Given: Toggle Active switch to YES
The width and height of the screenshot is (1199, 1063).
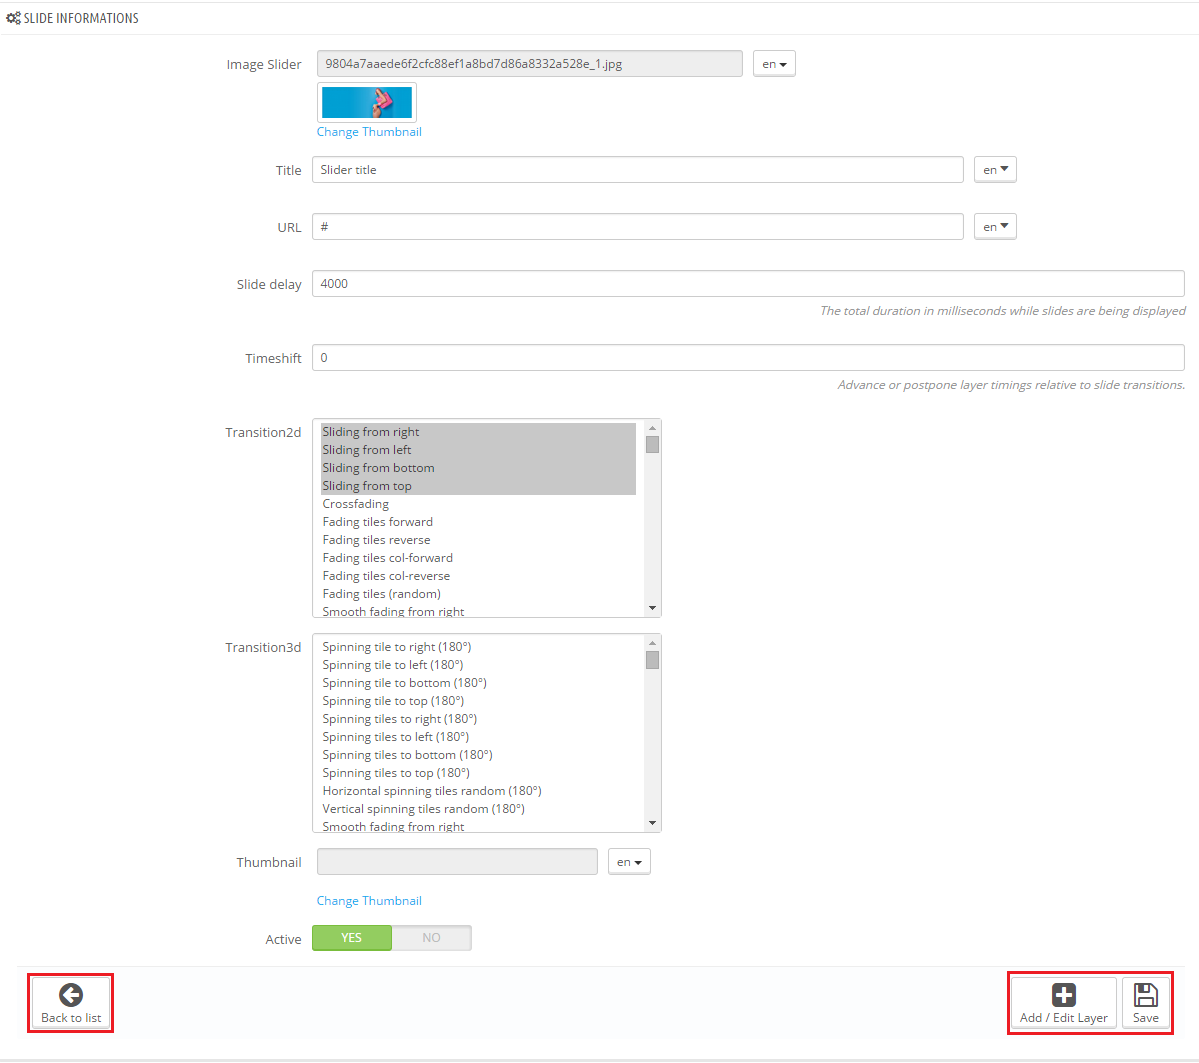Looking at the screenshot, I should click(351, 938).
